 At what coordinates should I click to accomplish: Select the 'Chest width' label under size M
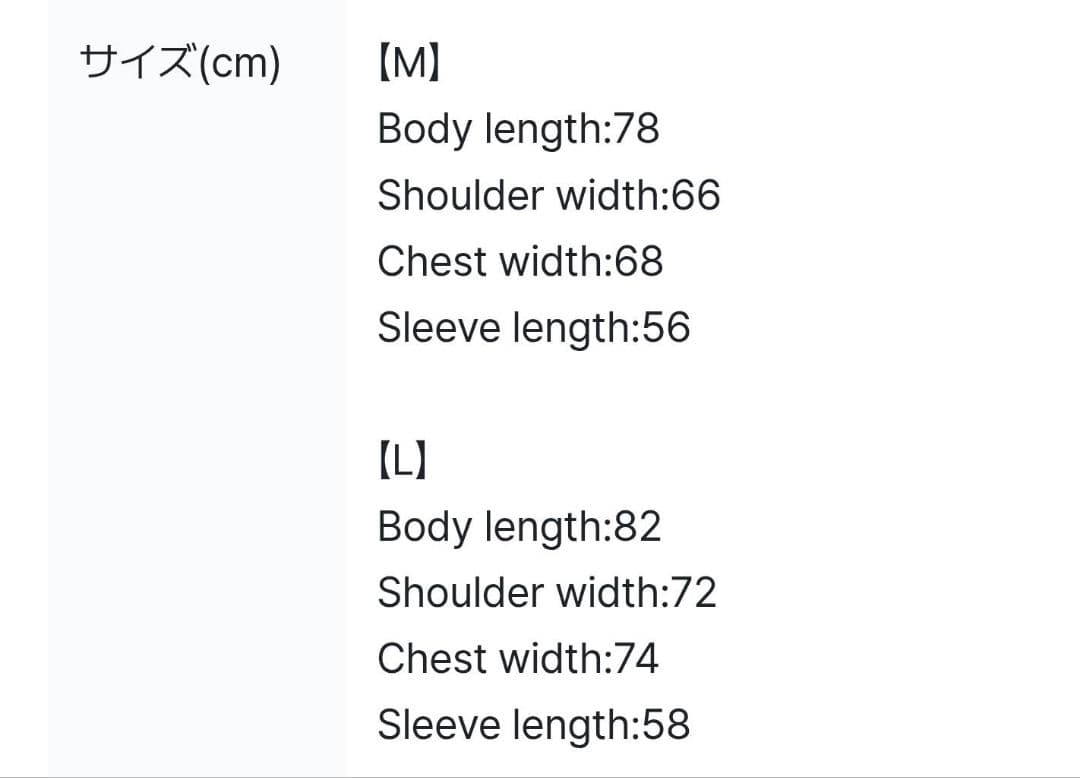click(x=490, y=262)
